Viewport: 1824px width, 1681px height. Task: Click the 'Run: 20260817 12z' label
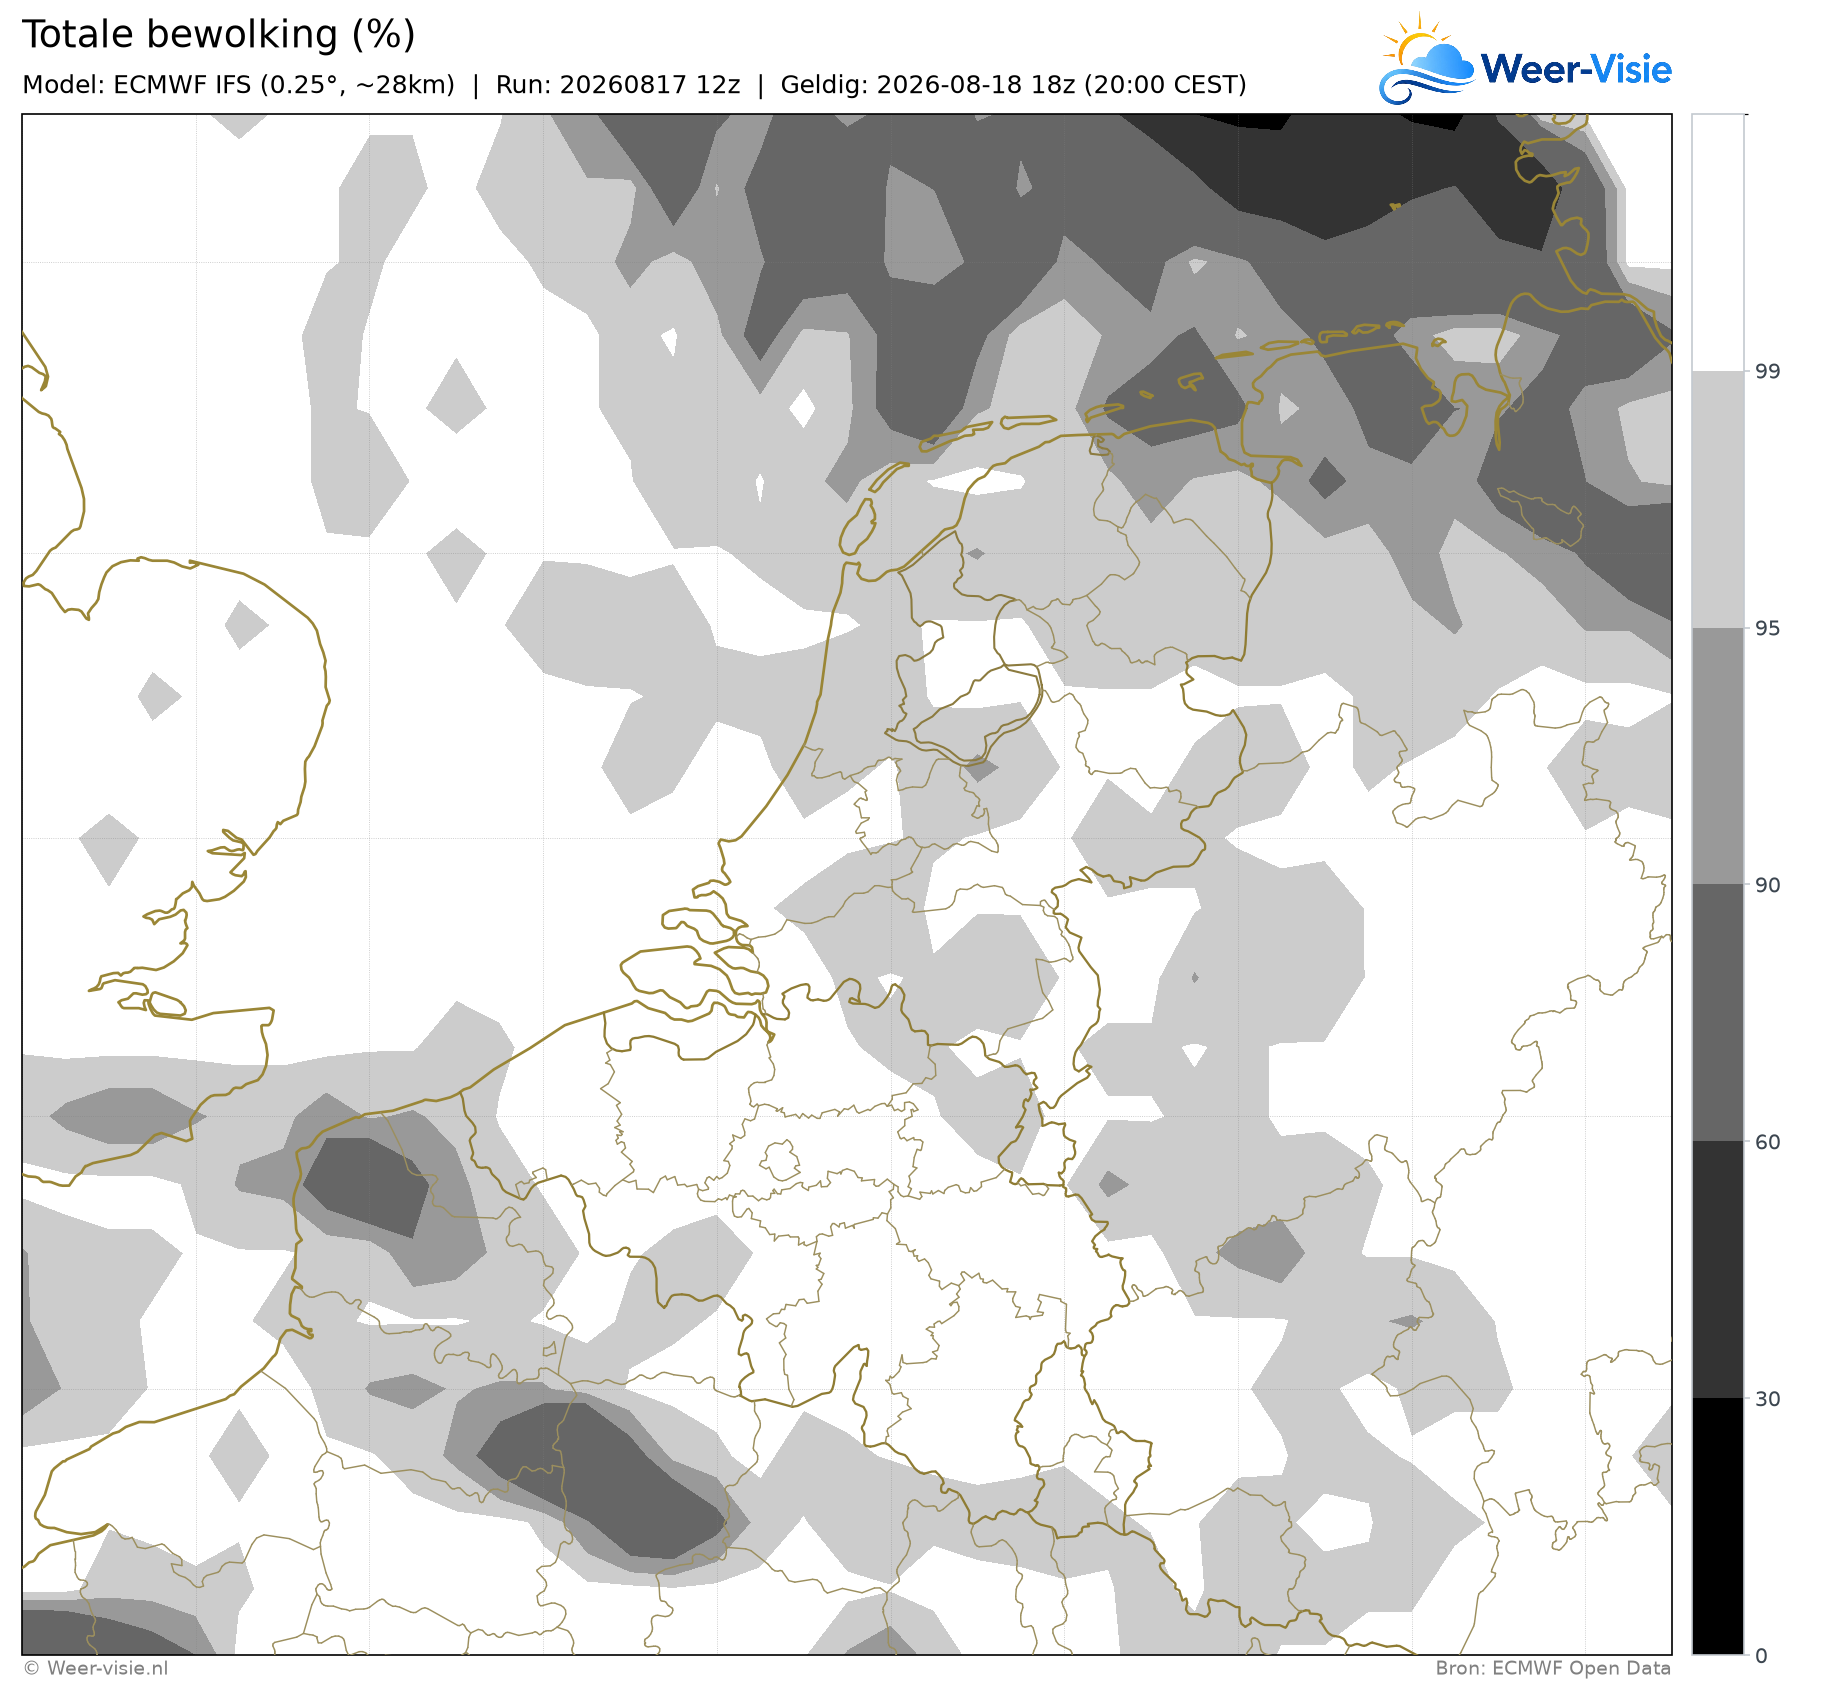(x=618, y=85)
